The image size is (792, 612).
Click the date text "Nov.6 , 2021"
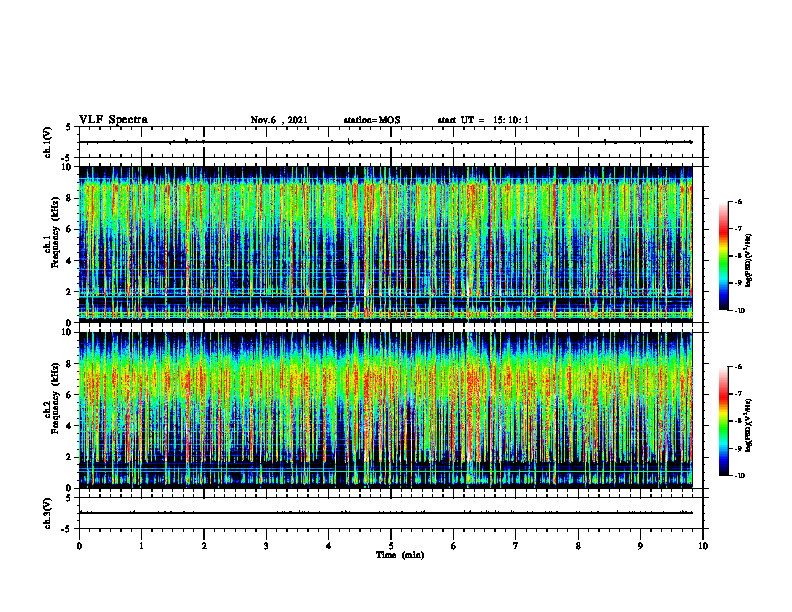pos(279,120)
